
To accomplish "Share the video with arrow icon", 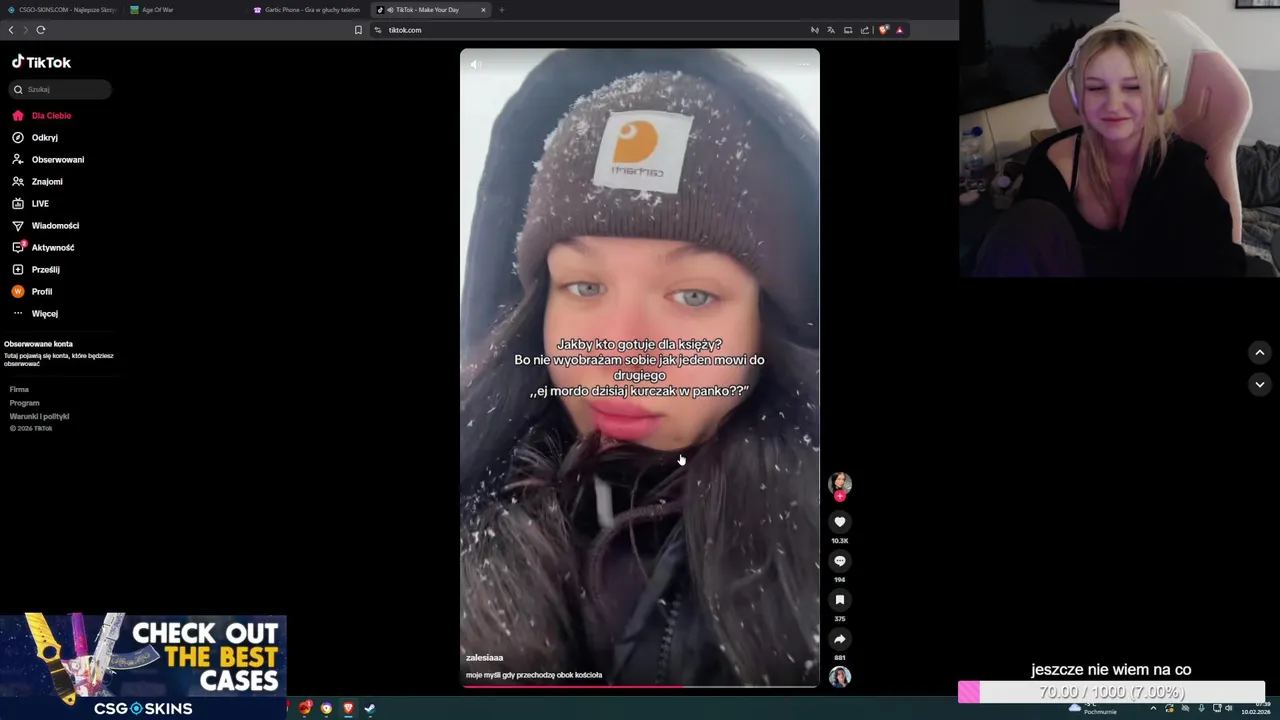I will [840, 639].
